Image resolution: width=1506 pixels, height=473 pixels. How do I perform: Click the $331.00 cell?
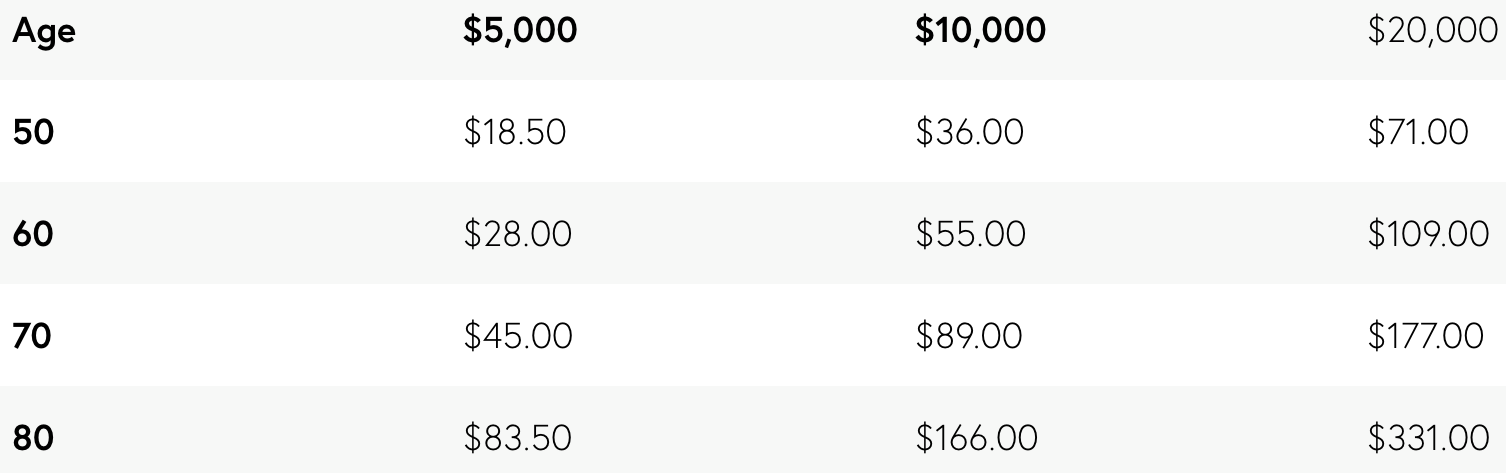(x=1429, y=439)
